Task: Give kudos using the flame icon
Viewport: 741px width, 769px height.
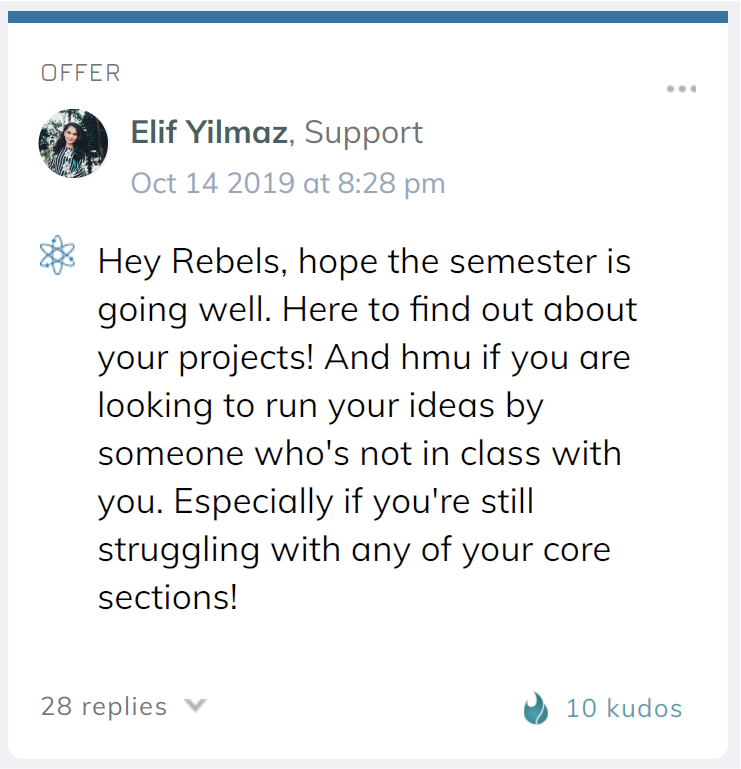Action: (536, 708)
